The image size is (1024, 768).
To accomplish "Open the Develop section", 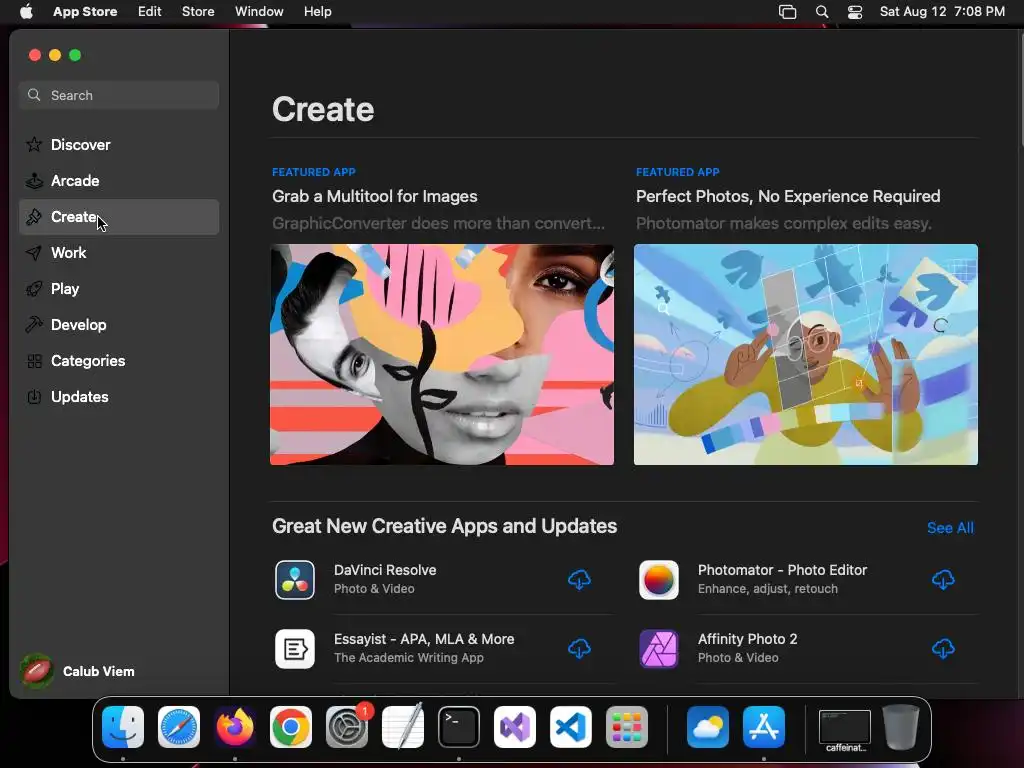I will pyautogui.click(x=119, y=325).
